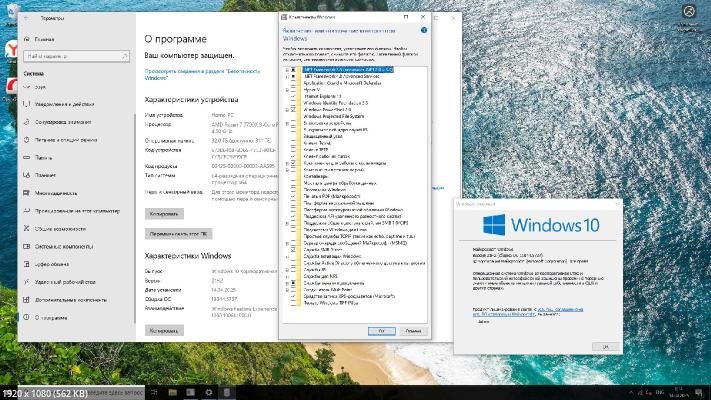Enable the Песочница Windows checkbox
This screenshot has height=400, width=711.
tap(293, 190)
